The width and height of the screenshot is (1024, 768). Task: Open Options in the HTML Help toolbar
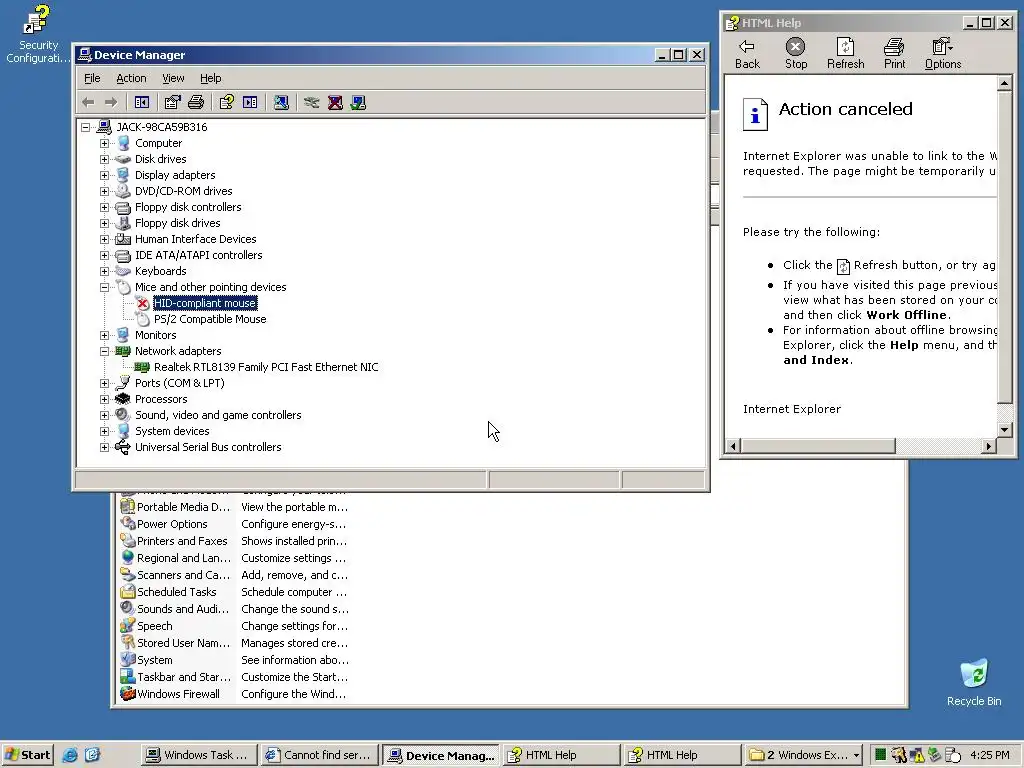click(x=942, y=54)
